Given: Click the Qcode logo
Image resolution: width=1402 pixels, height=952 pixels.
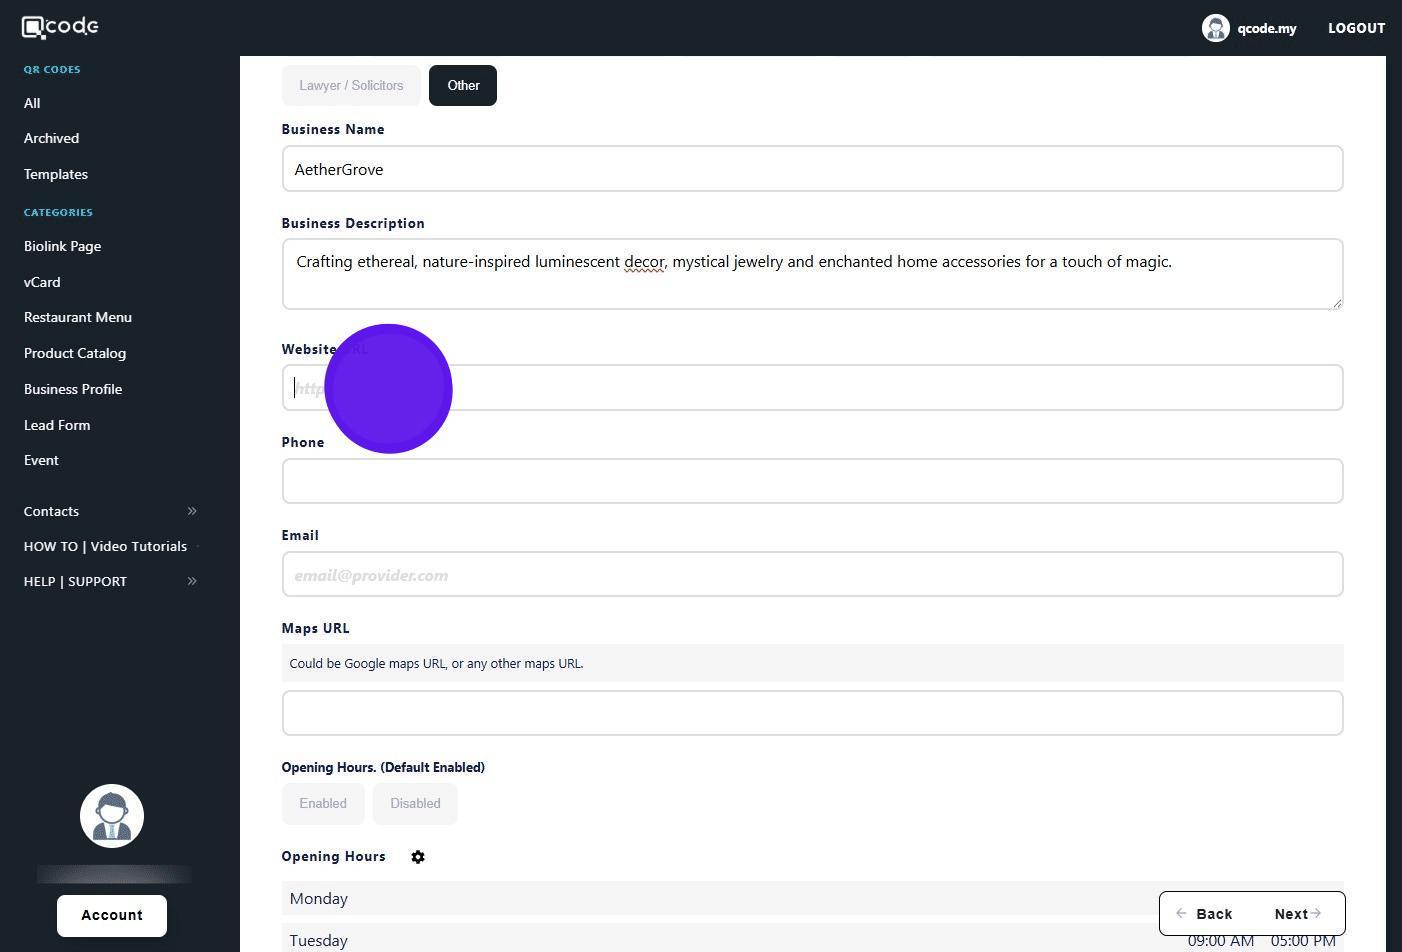Looking at the screenshot, I should (60, 27).
